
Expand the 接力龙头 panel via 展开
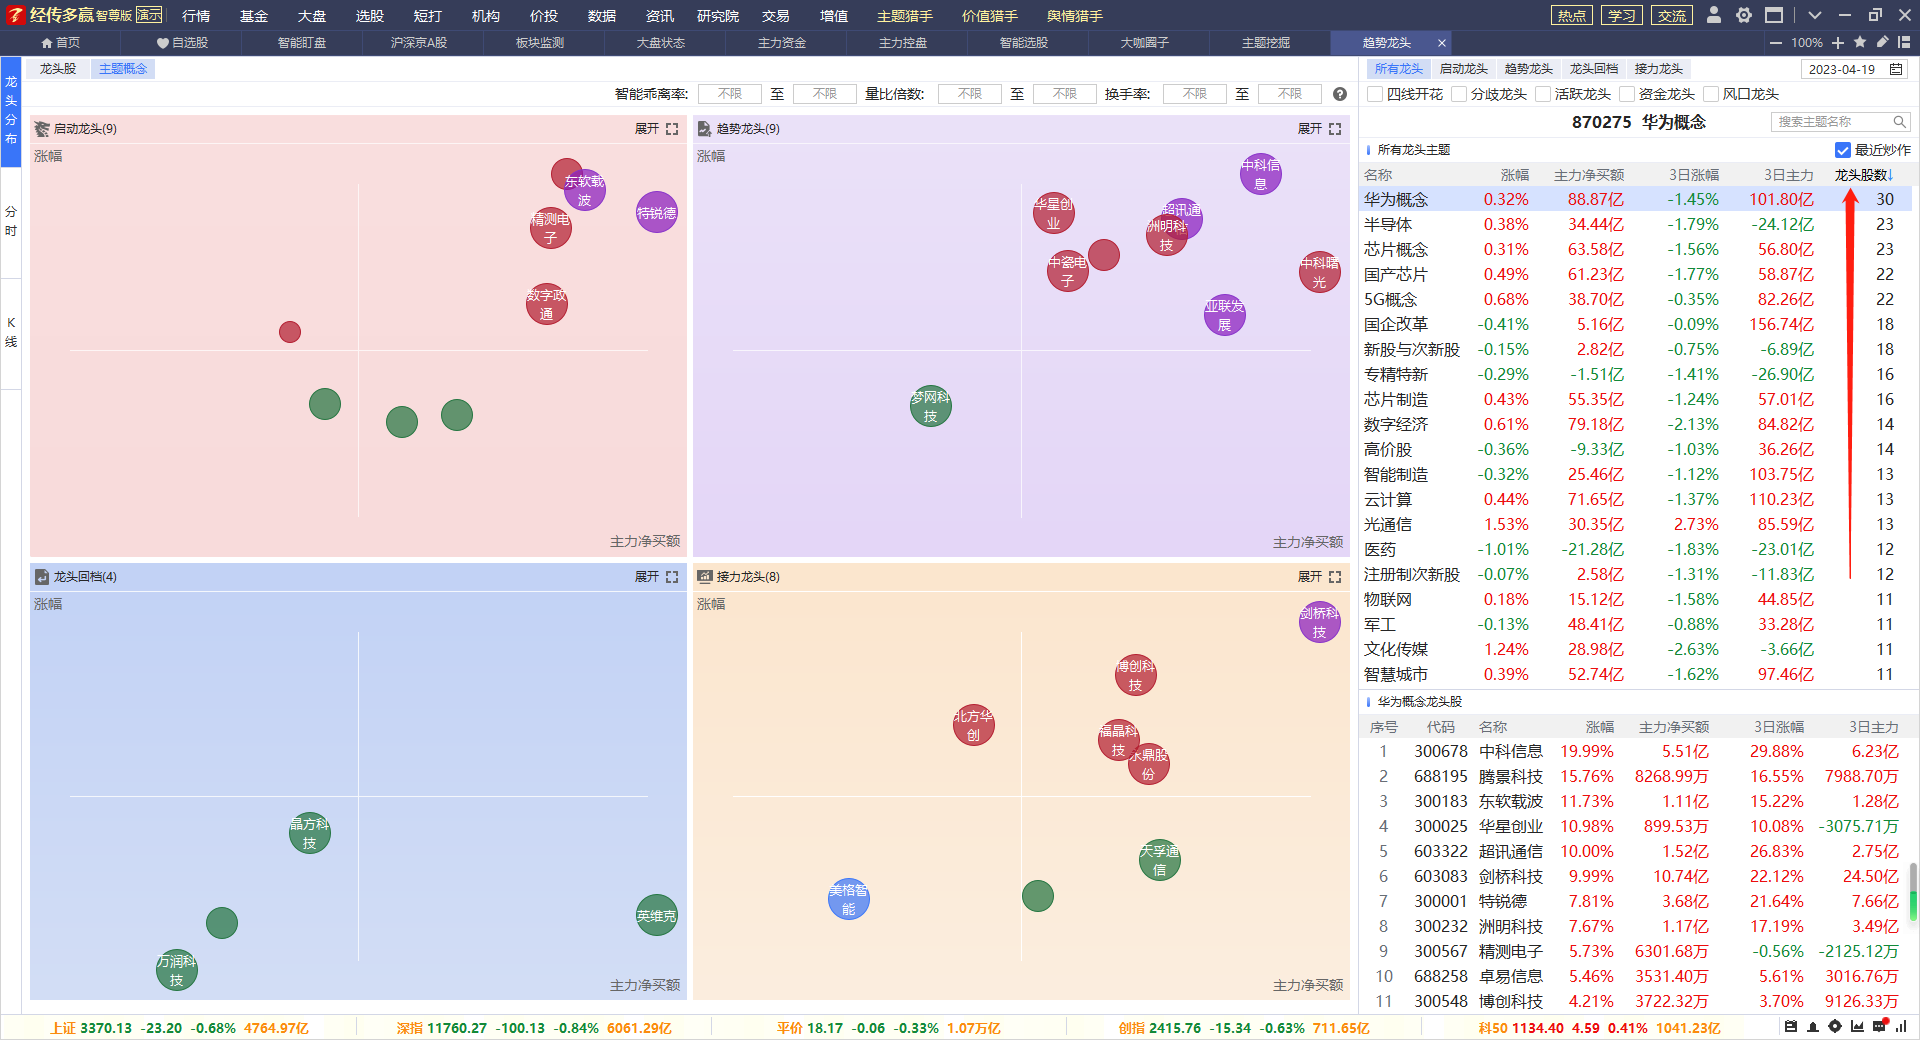(x=1310, y=577)
